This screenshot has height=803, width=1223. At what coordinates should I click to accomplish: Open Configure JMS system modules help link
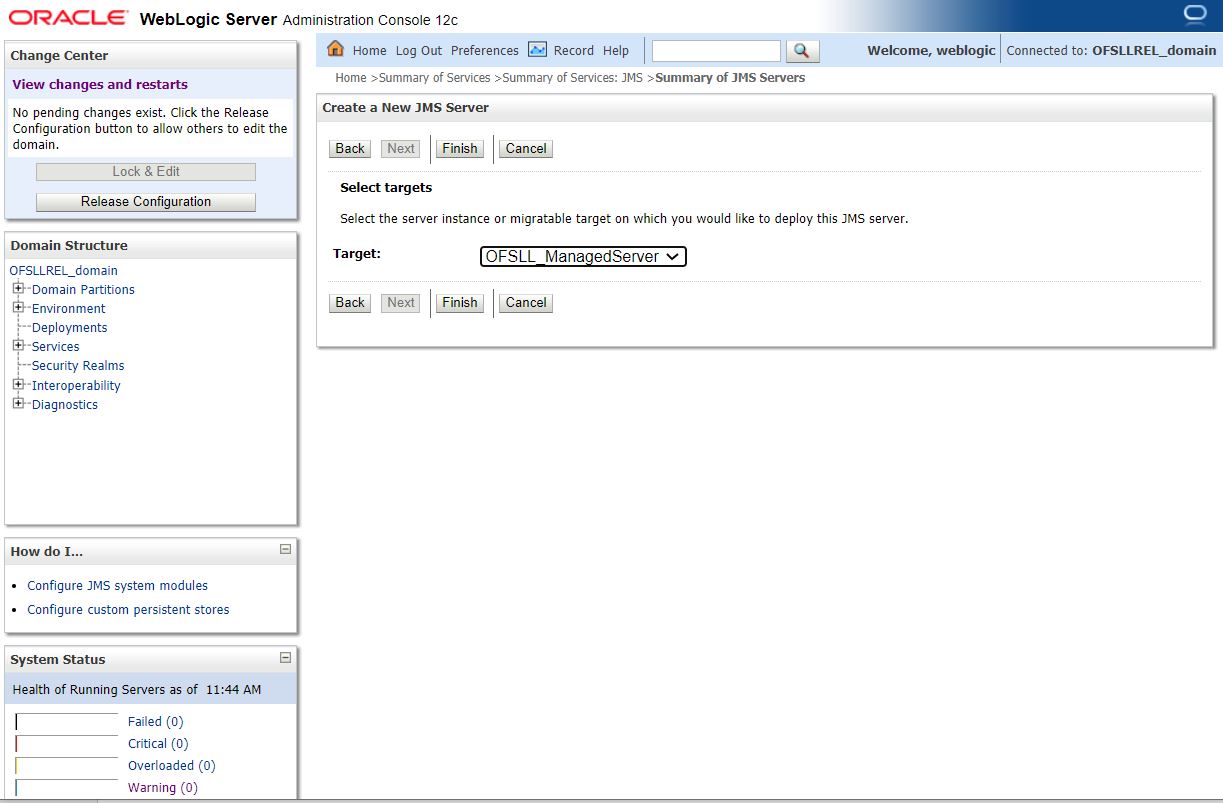(x=117, y=585)
